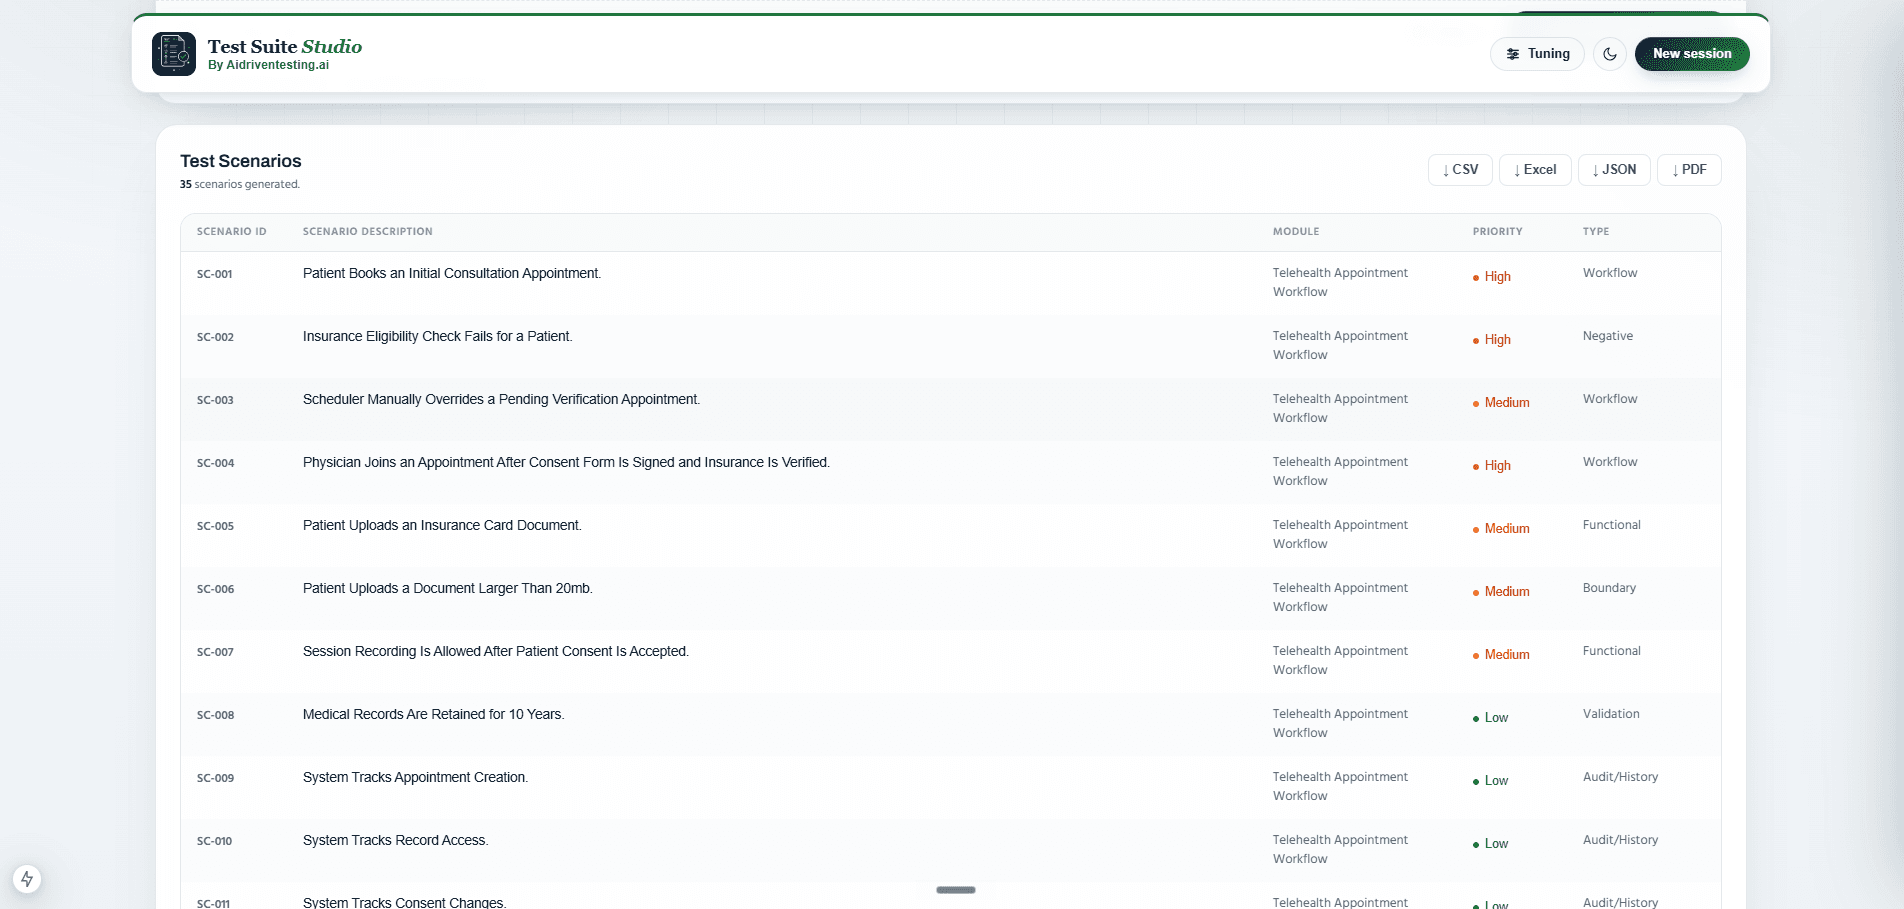The height and width of the screenshot is (909, 1904).
Task: Click 'Patient Books an Initial Consultation Appointment.'
Action: click(x=452, y=274)
